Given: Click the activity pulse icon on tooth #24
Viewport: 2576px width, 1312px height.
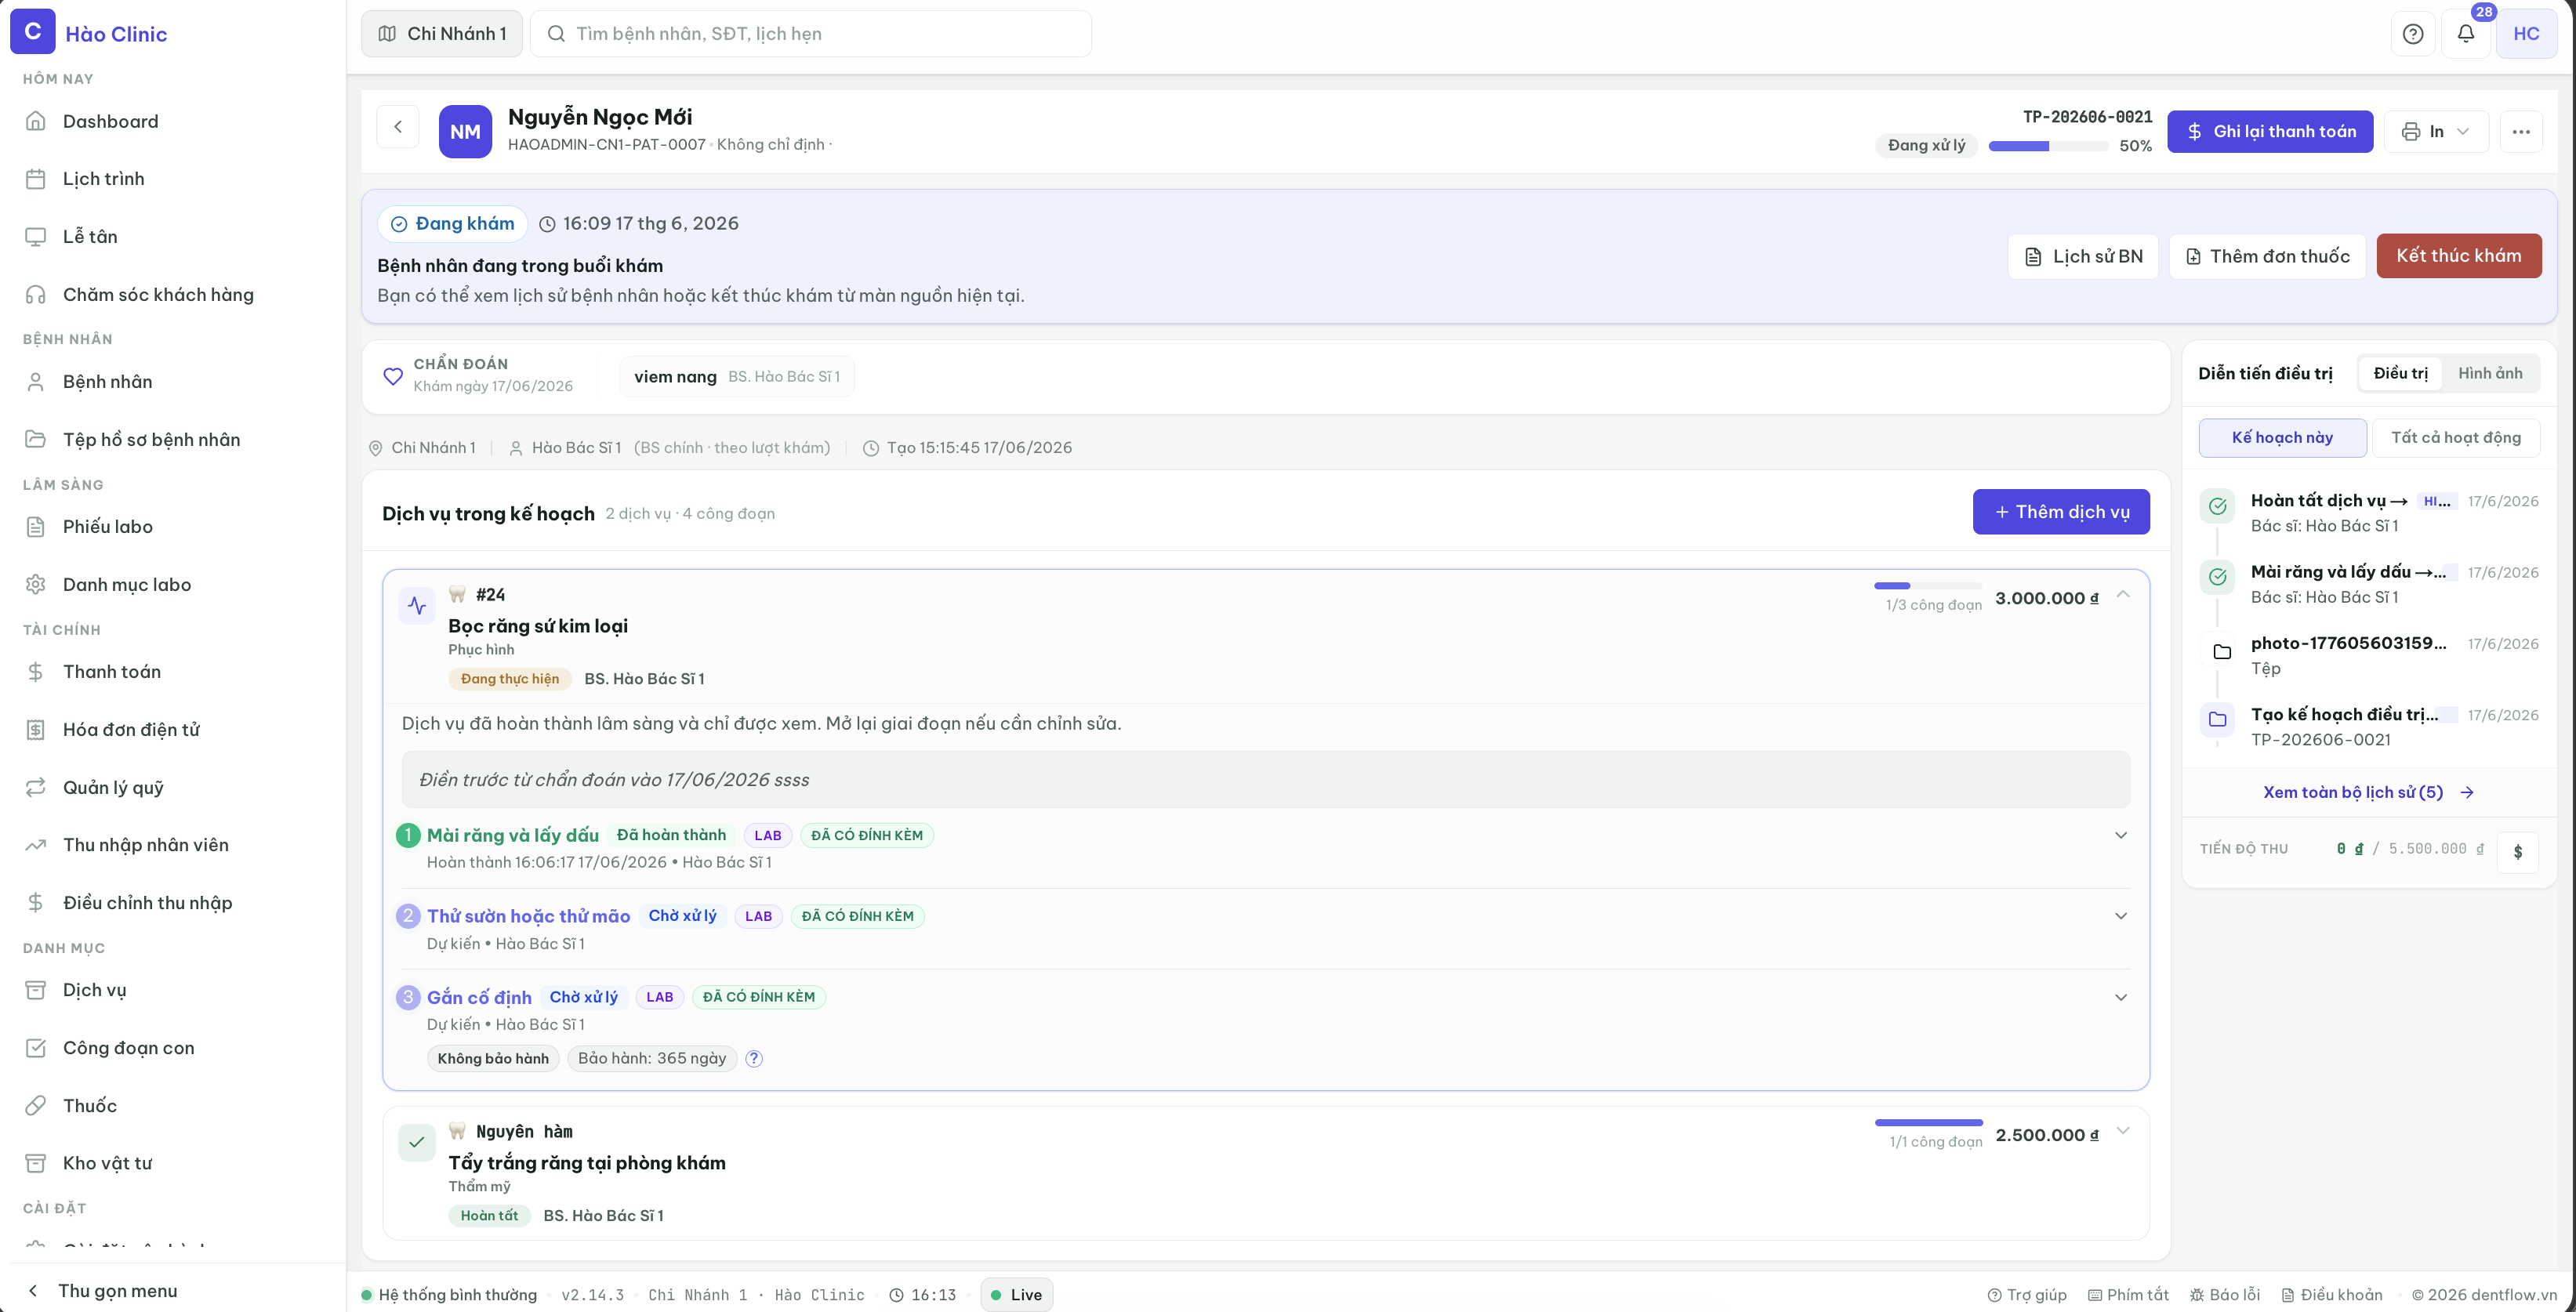Looking at the screenshot, I should click(417, 606).
